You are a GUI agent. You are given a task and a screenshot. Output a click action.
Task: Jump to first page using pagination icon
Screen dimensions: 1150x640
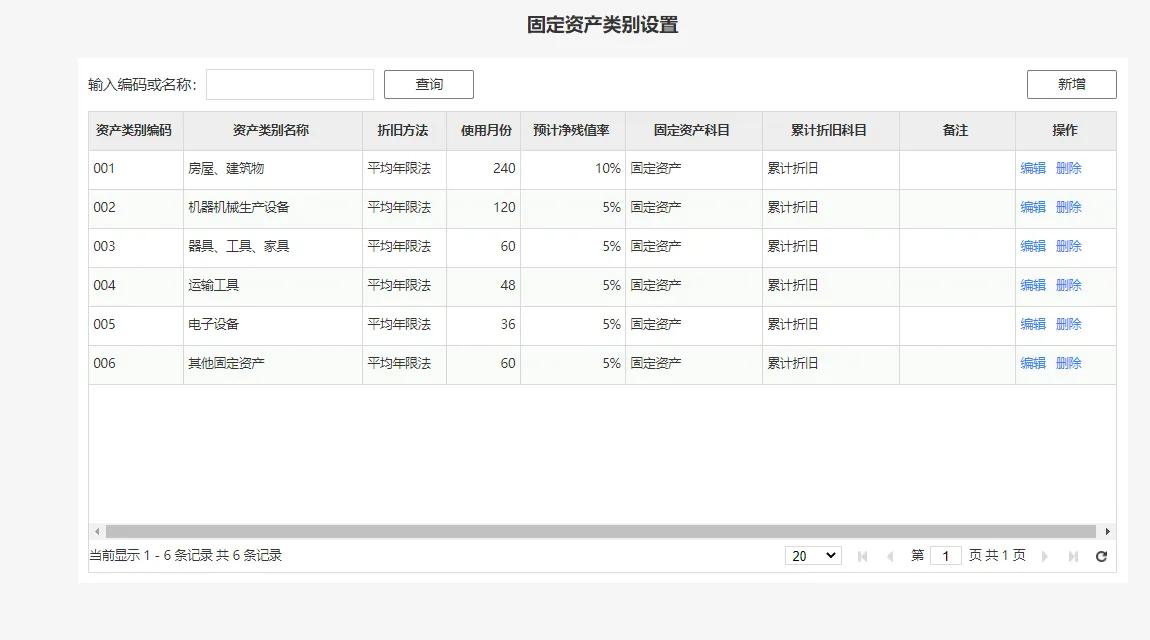coord(862,555)
